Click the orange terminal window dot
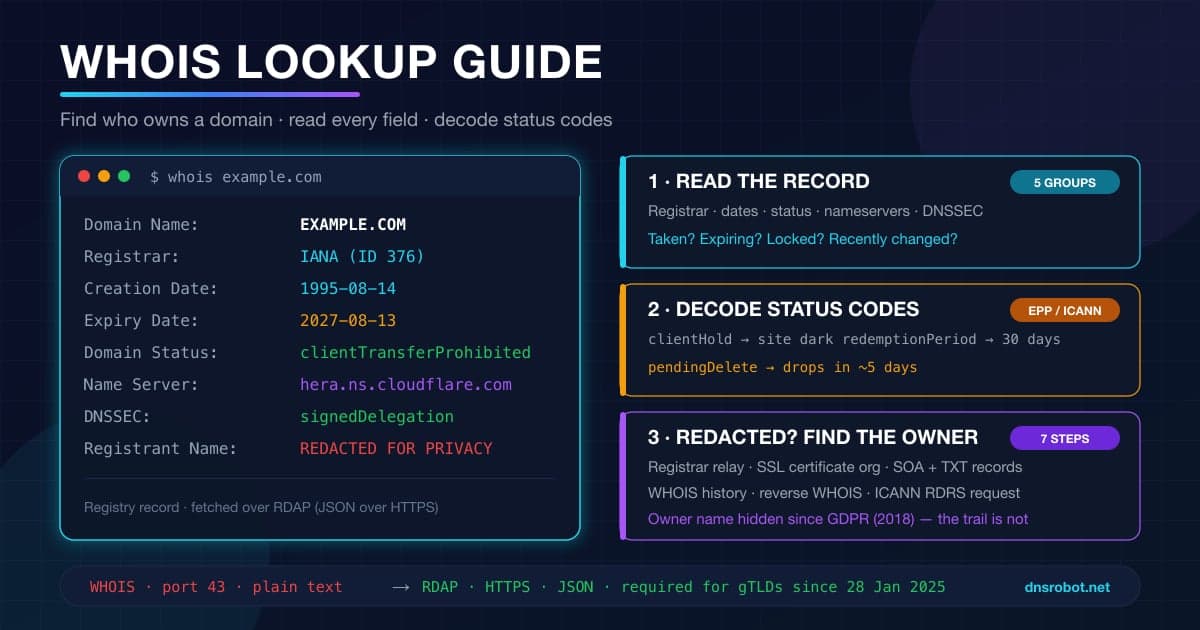The width and height of the screenshot is (1200, 630). pyautogui.click(x=104, y=176)
